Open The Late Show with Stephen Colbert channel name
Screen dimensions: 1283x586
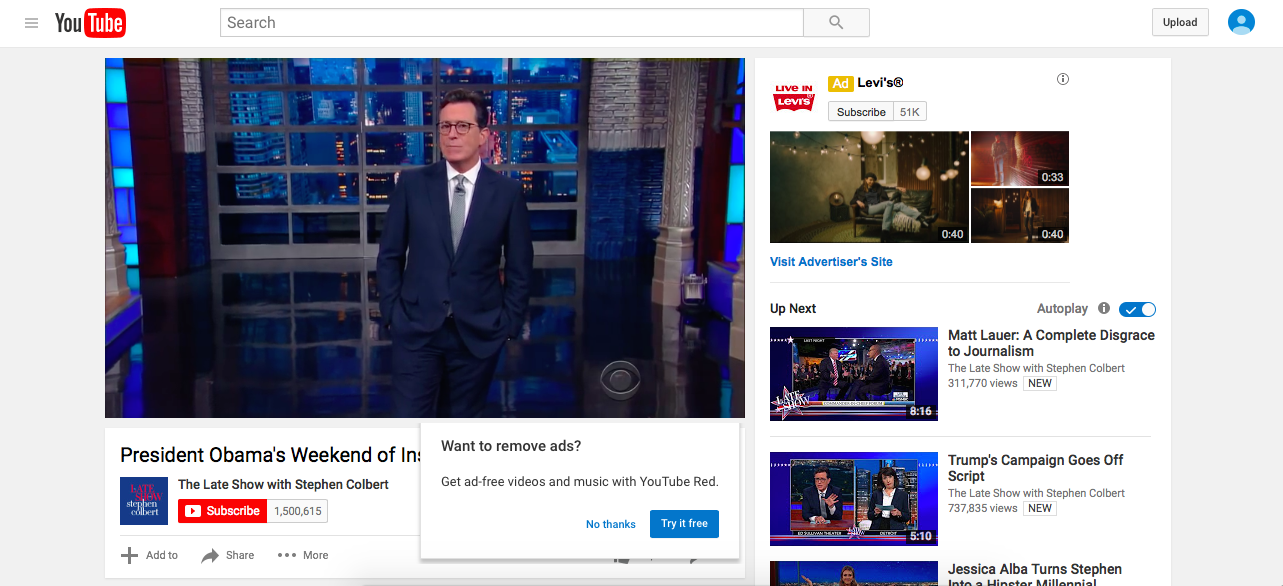pyautogui.click(x=283, y=485)
